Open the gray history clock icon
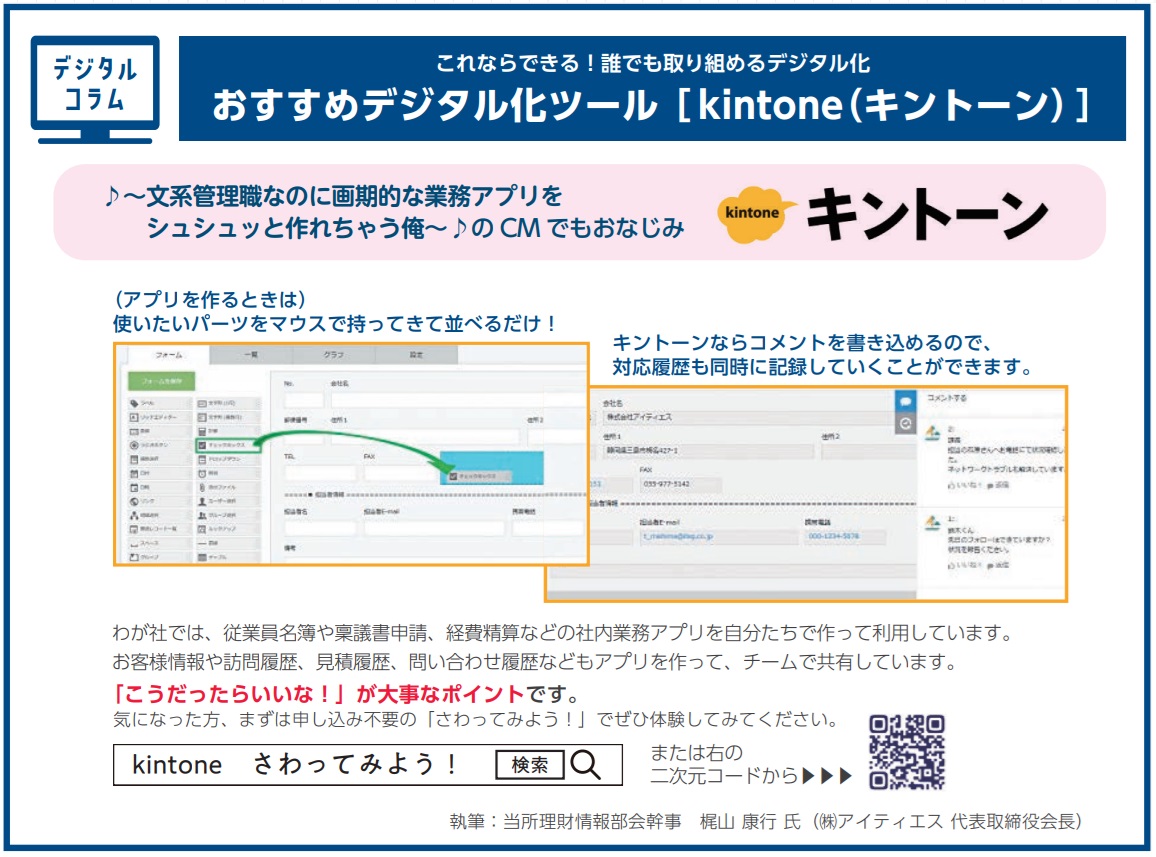 (905, 423)
